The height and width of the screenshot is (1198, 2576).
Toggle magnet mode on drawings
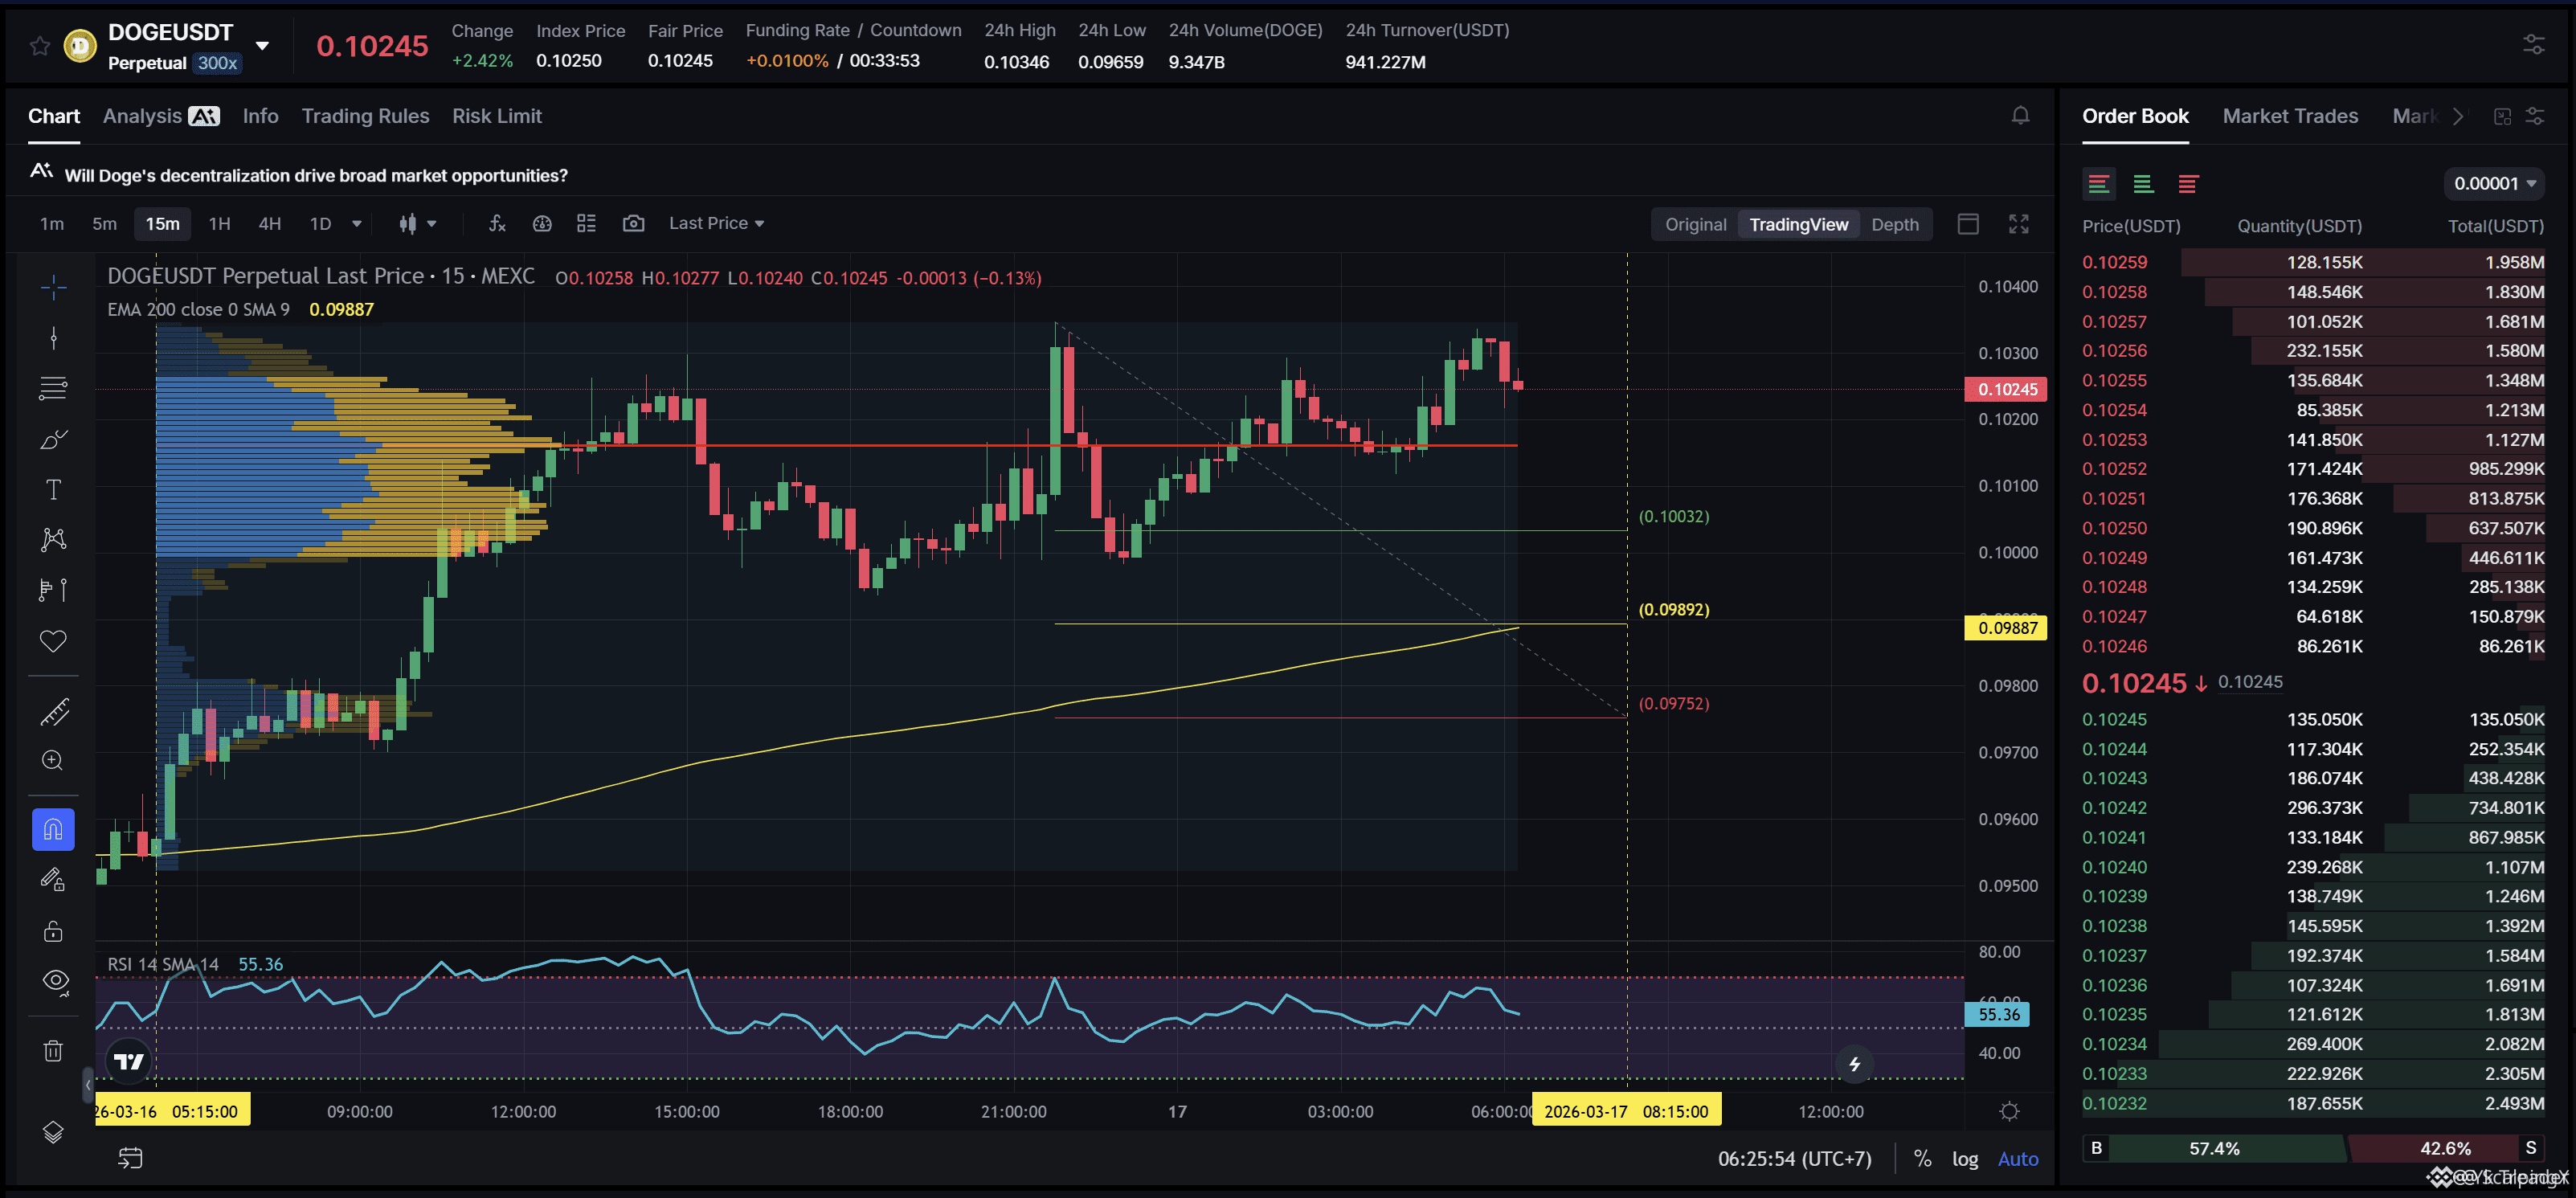point(53,830)
